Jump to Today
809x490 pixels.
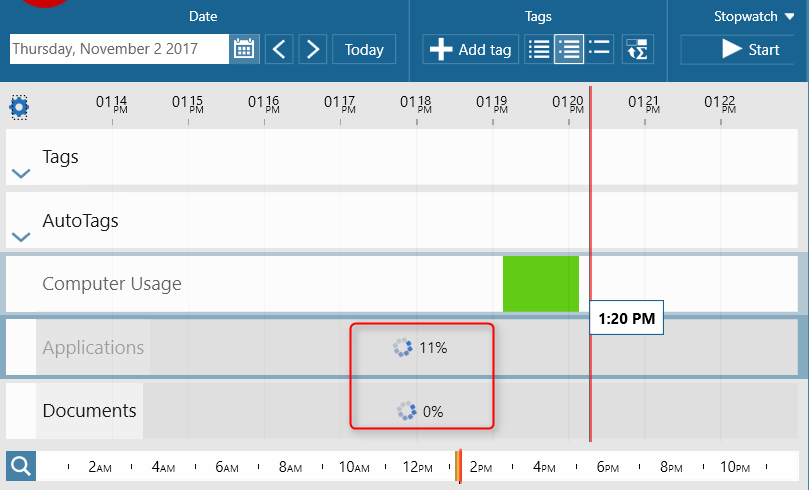(x=364, y=49)
